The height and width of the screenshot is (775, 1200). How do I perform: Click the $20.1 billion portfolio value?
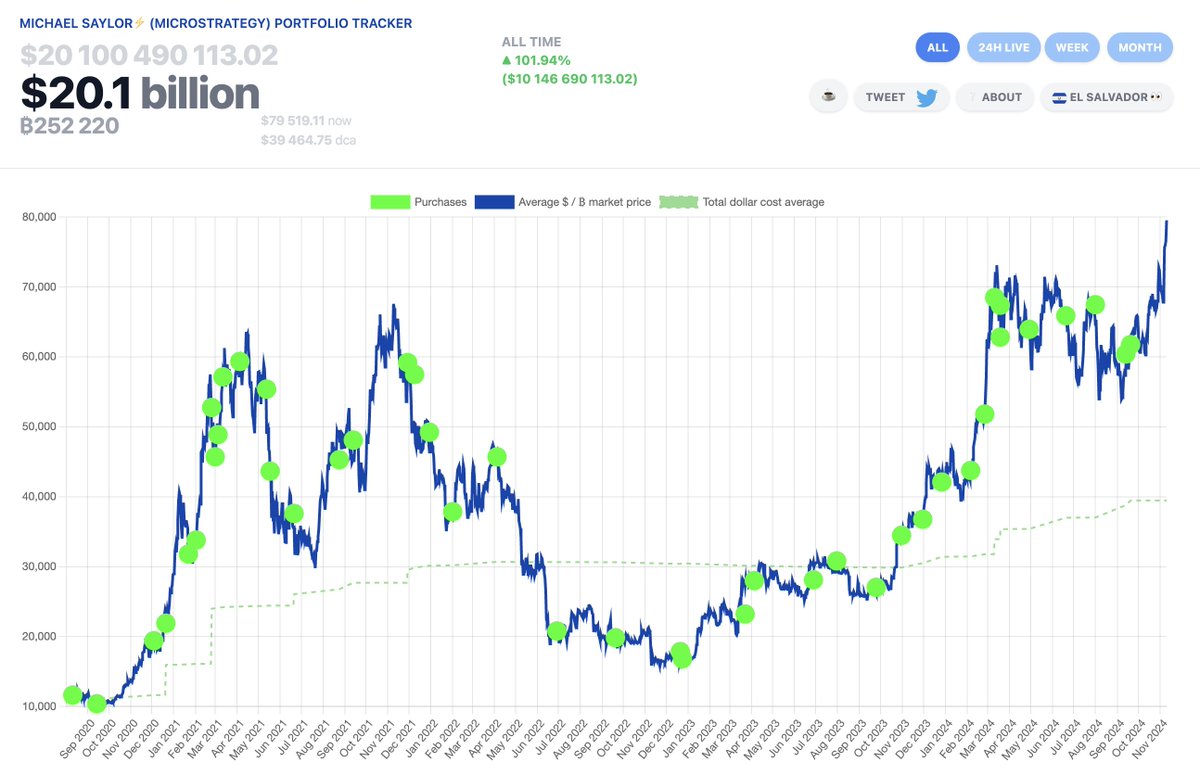click(x=140, y=93)
